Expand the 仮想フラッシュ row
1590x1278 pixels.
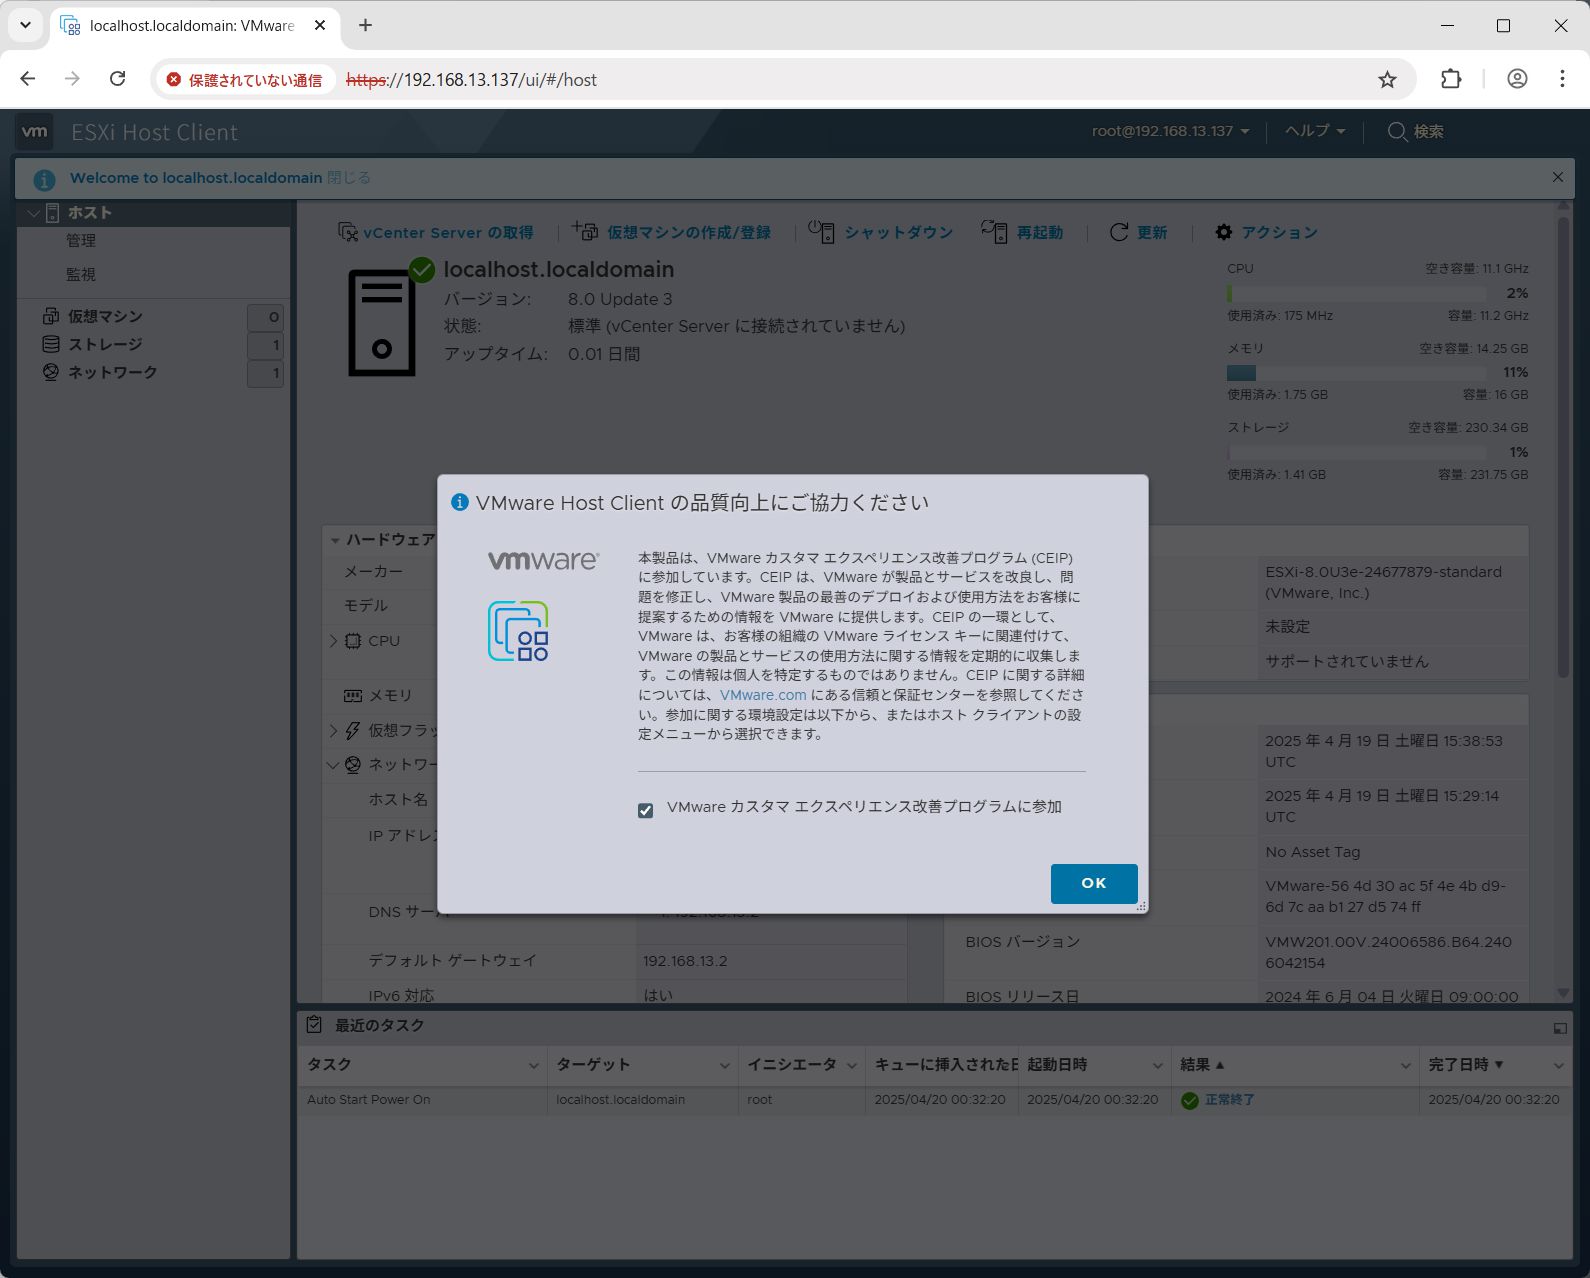click(x=334, y=731)
